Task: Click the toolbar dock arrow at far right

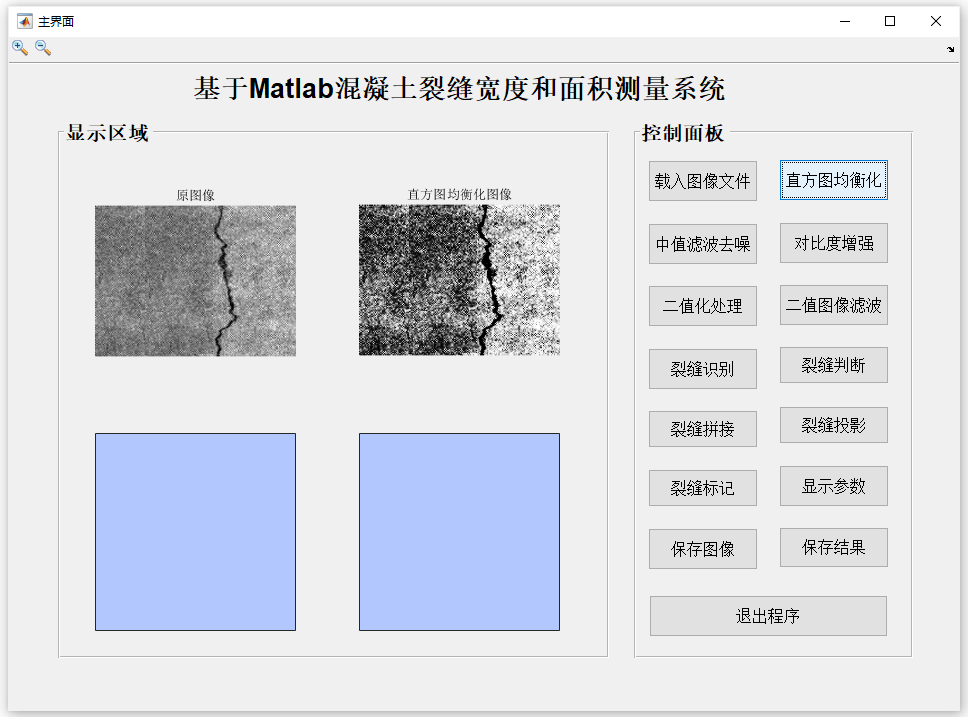Action: click(950, 49)
